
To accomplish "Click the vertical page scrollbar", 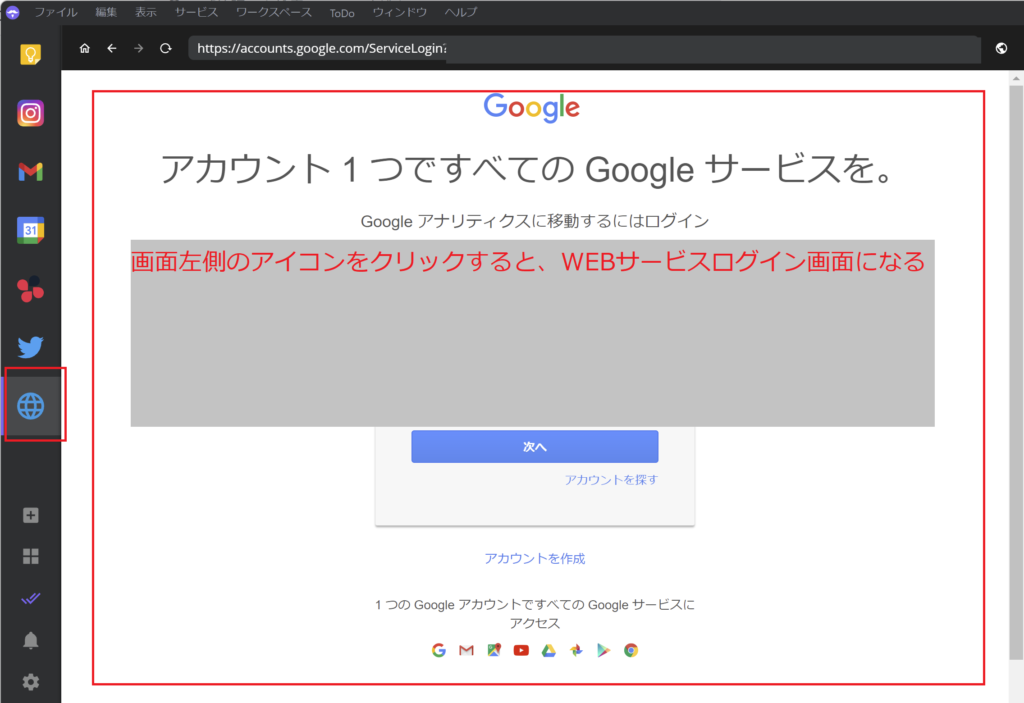I will point(1016,372).
